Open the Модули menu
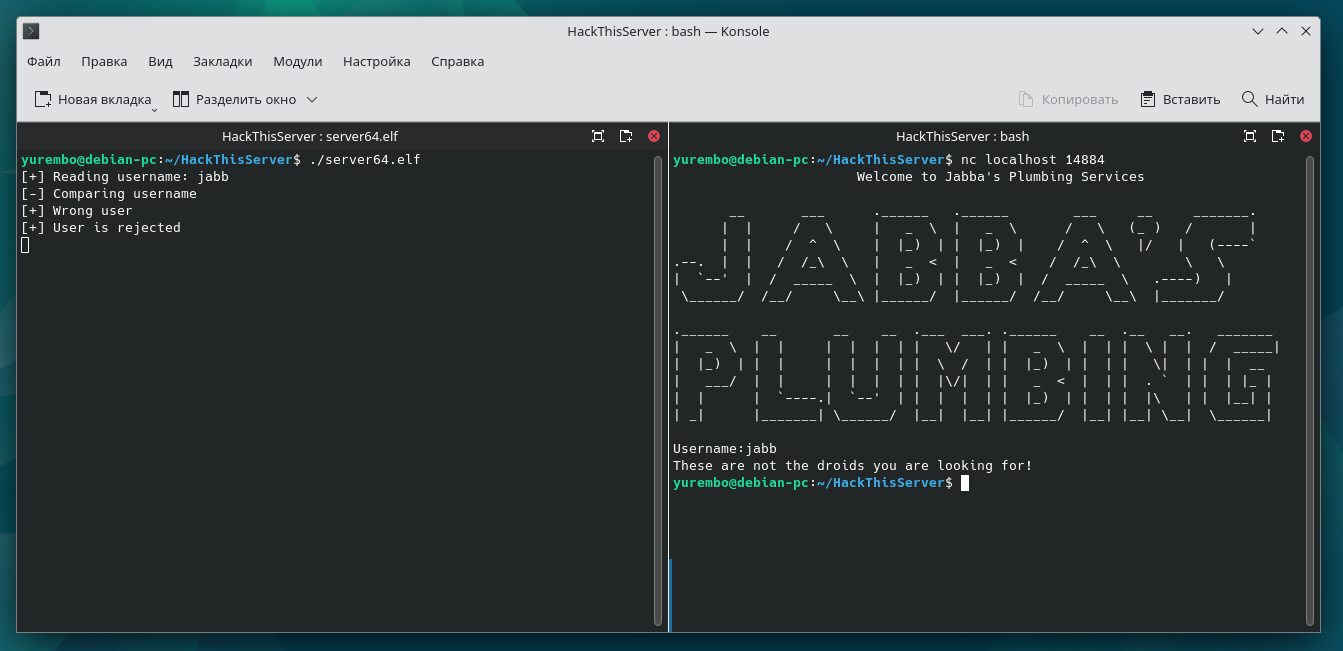Viewport: 1343px width, 651px height. pyautogui.click(x=297, y=61)
